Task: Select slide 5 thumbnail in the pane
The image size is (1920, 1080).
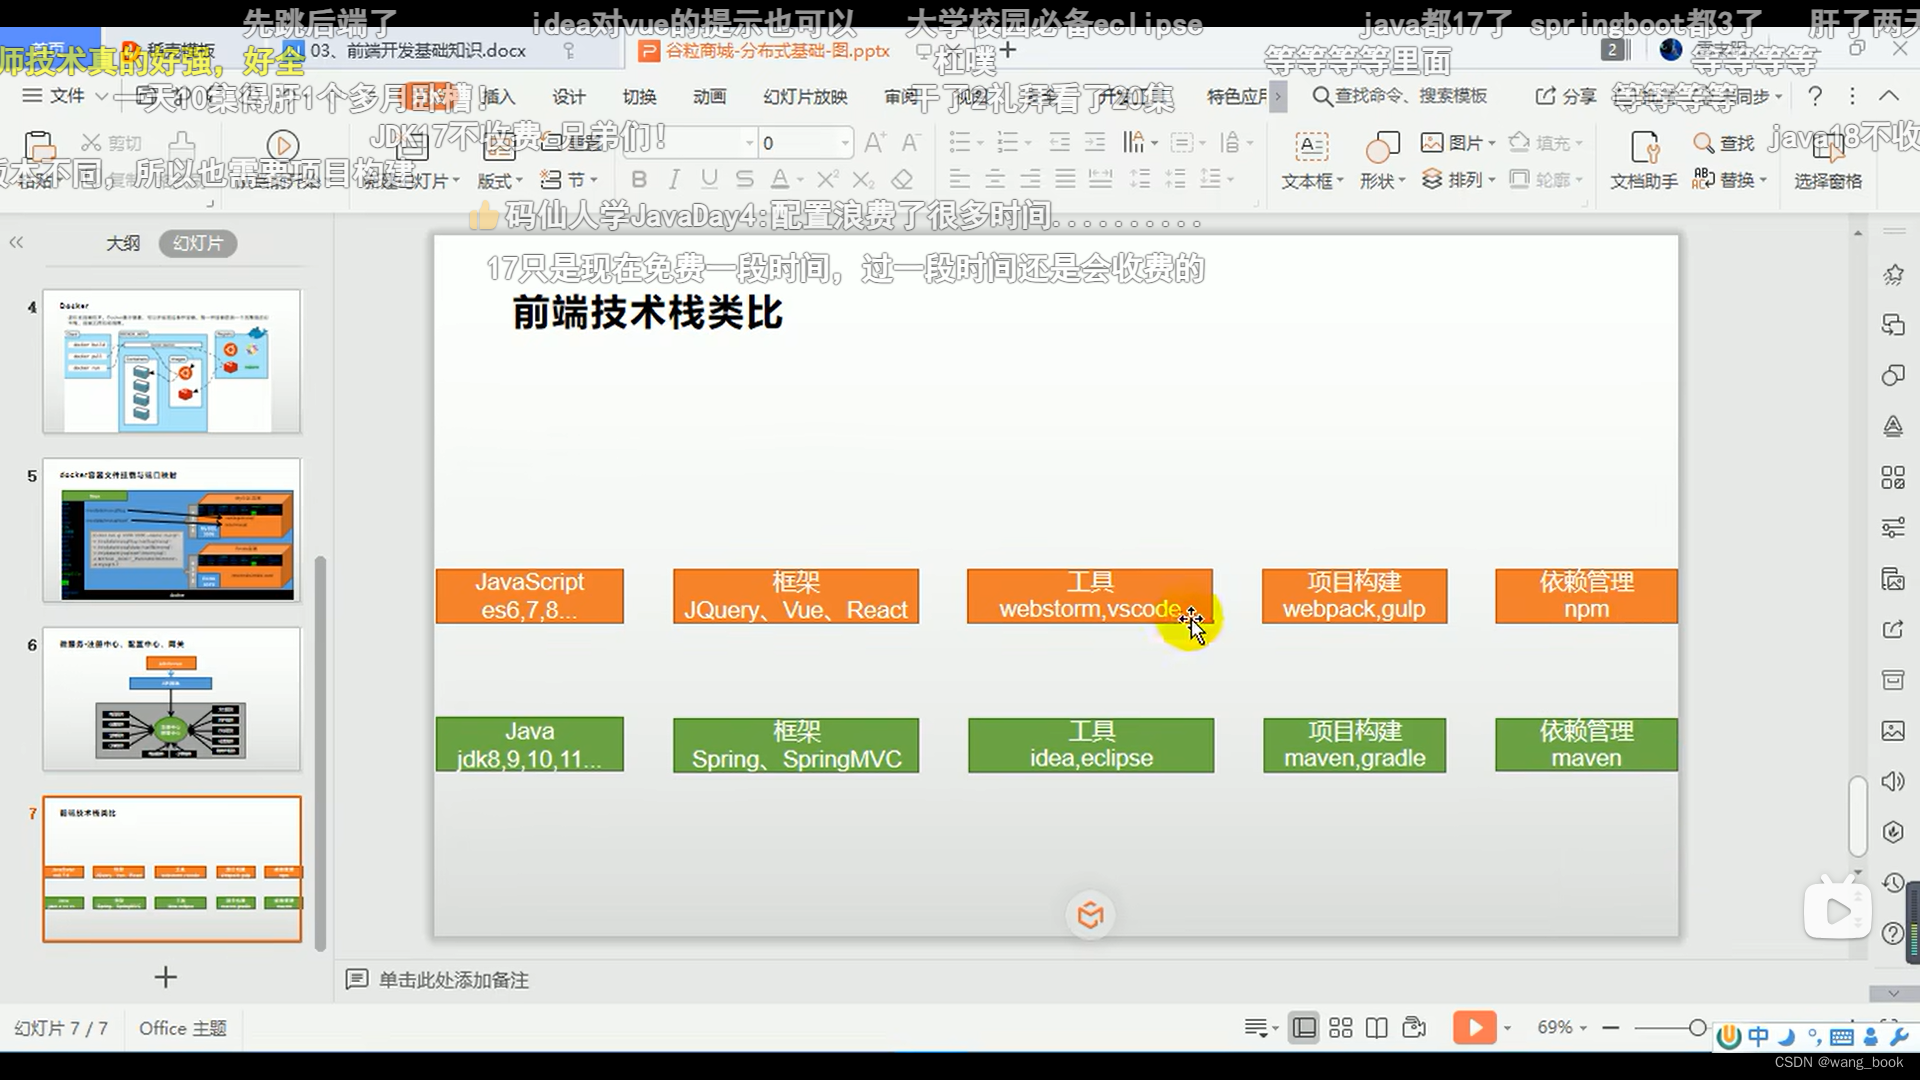Action: (172, 531)
